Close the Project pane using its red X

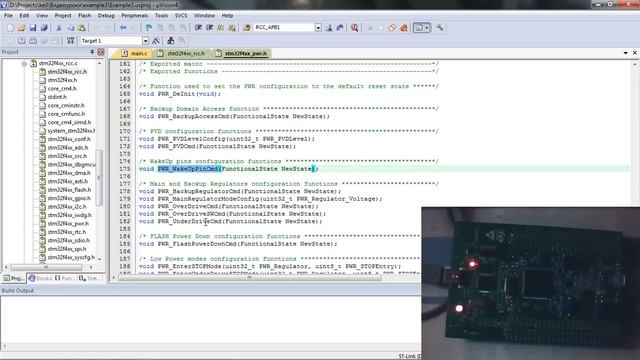[100, 52]
